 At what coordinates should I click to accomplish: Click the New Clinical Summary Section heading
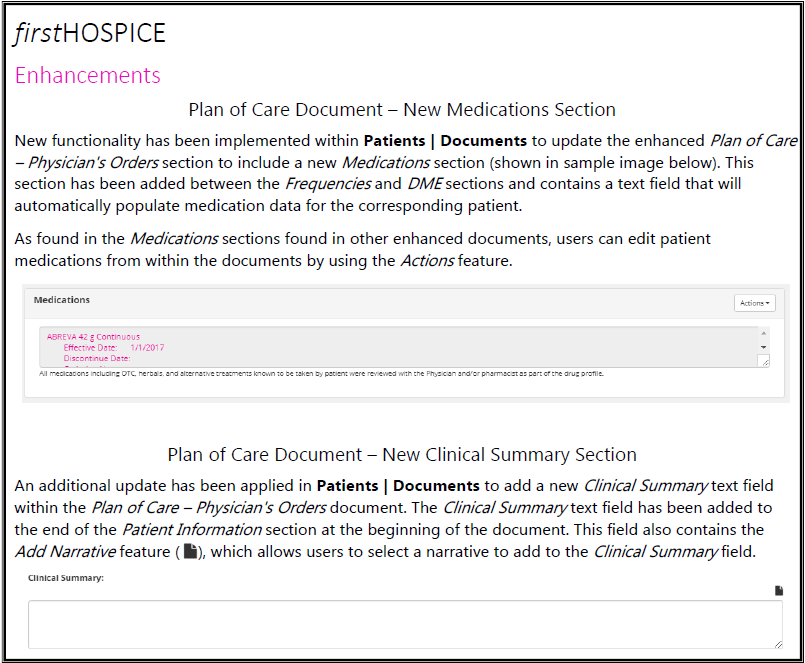402,455
